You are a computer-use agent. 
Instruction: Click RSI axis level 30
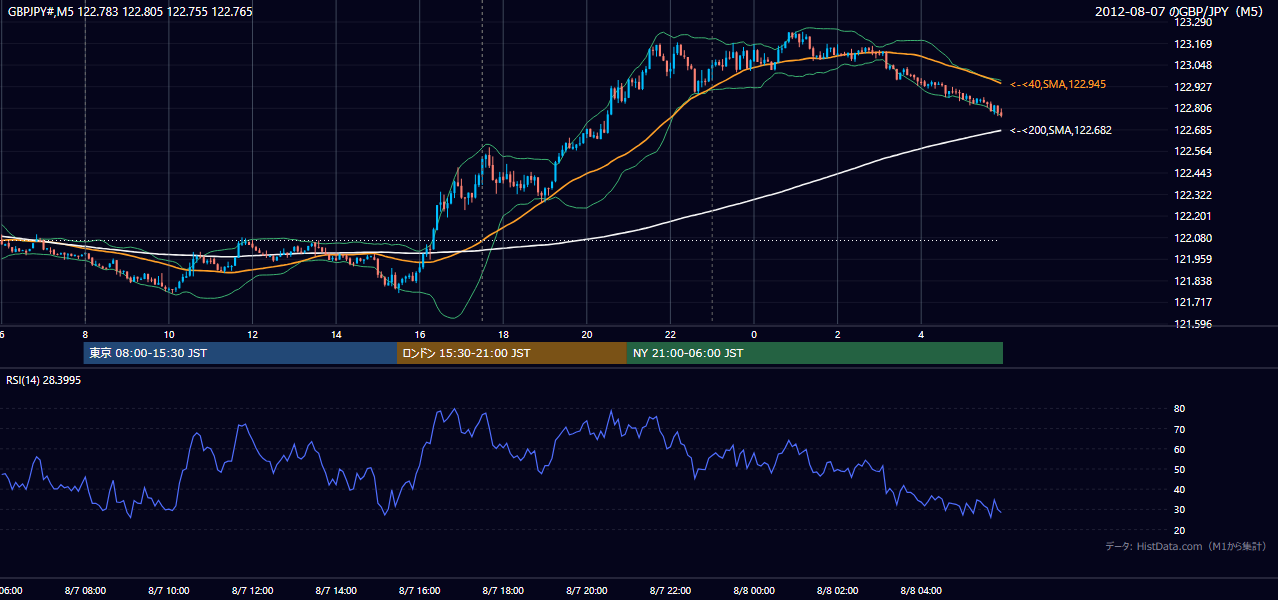pos(1179,509)
